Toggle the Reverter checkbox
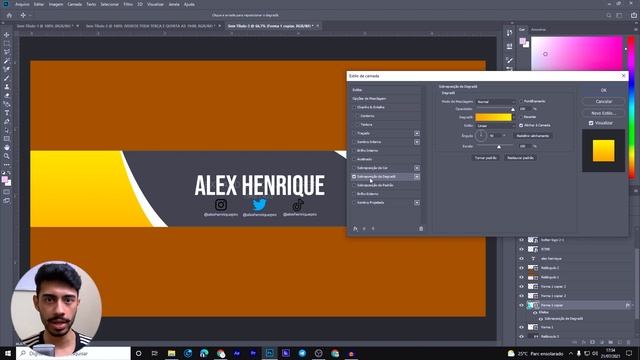Viewport: 640px width, 360px height. click(x=521, y=117)
